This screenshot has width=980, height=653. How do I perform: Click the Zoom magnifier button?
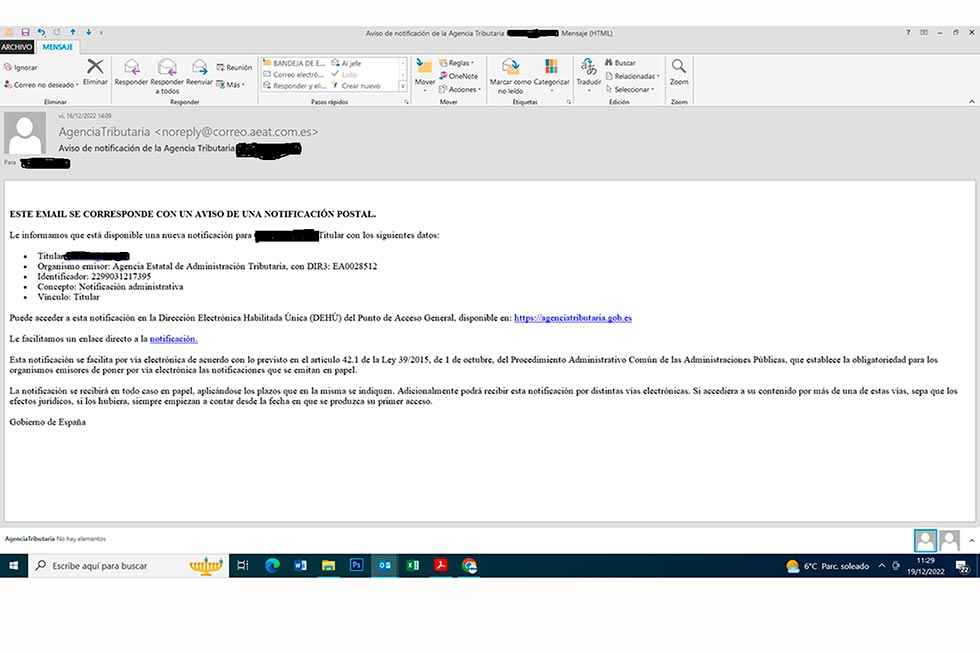[x=679, y=72]
